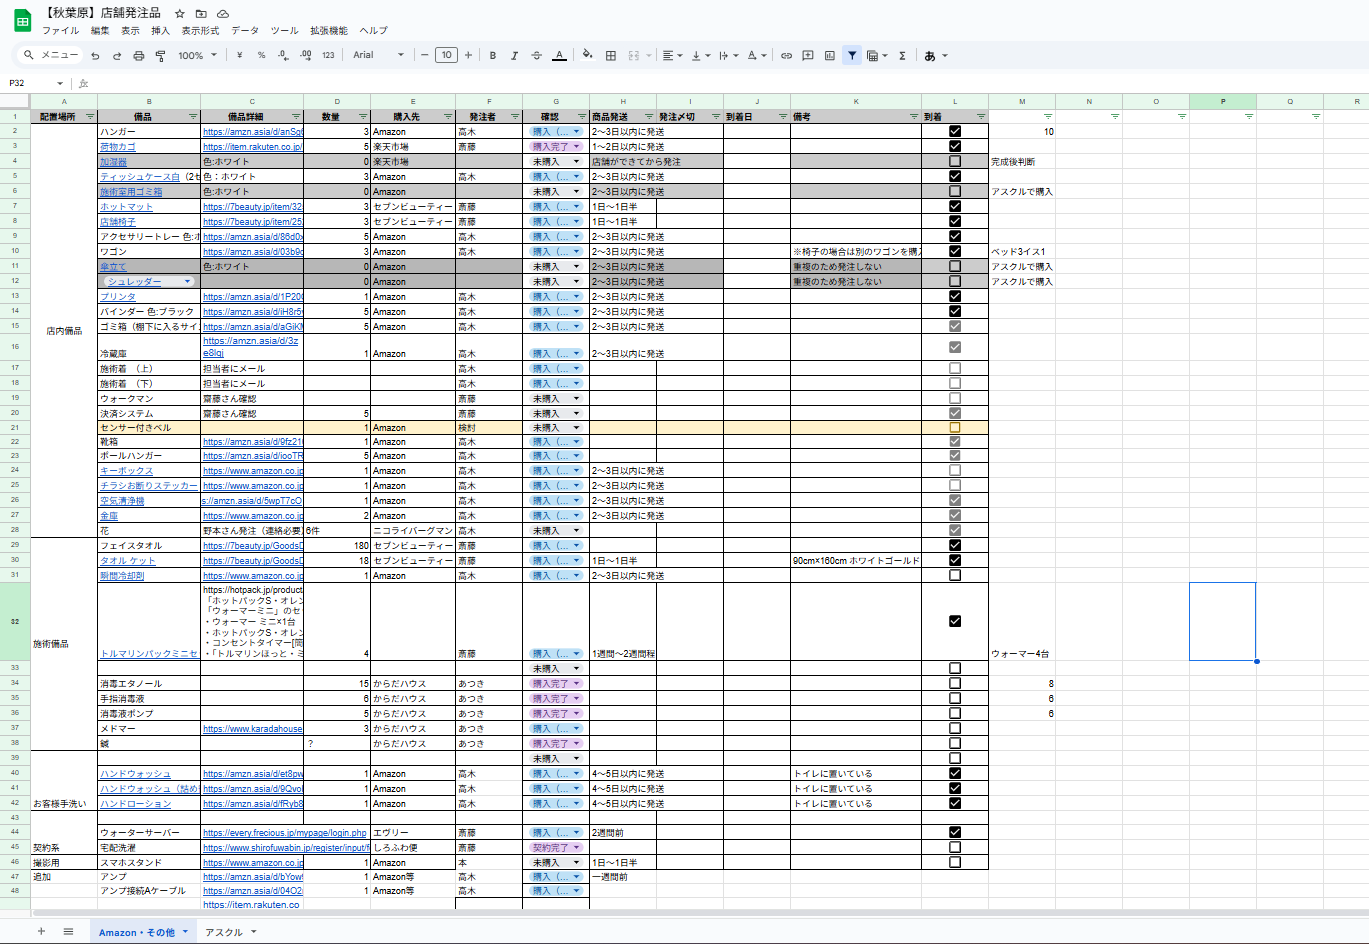Open the 100% zoom dropdown

(x=197, y=56)
